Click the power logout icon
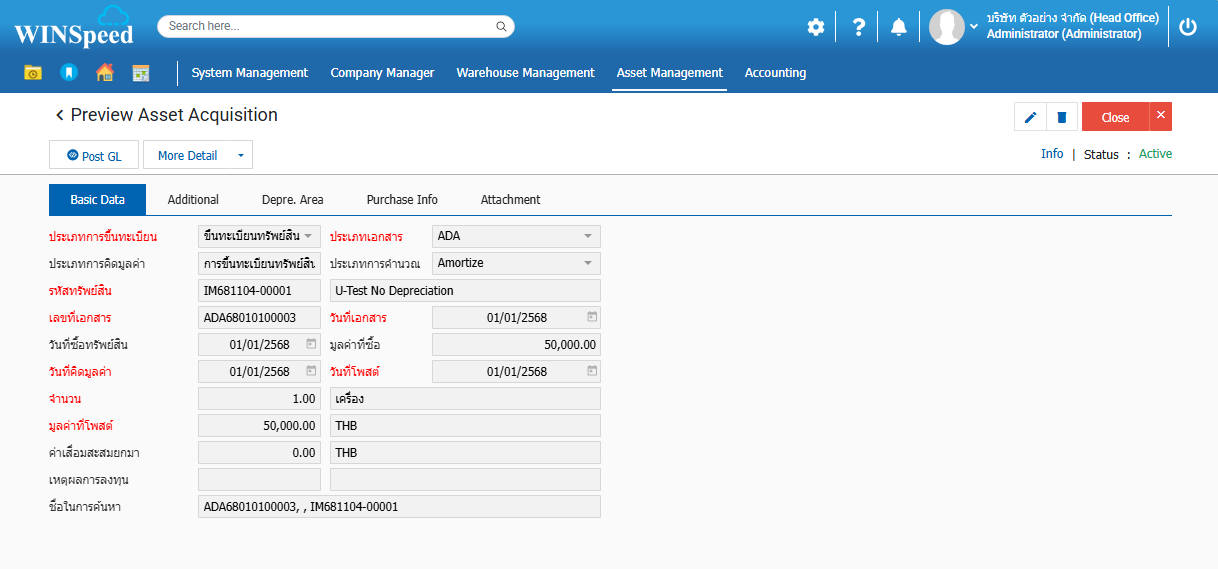This screenshot has width=1218, height=569. click(1188, 27)
